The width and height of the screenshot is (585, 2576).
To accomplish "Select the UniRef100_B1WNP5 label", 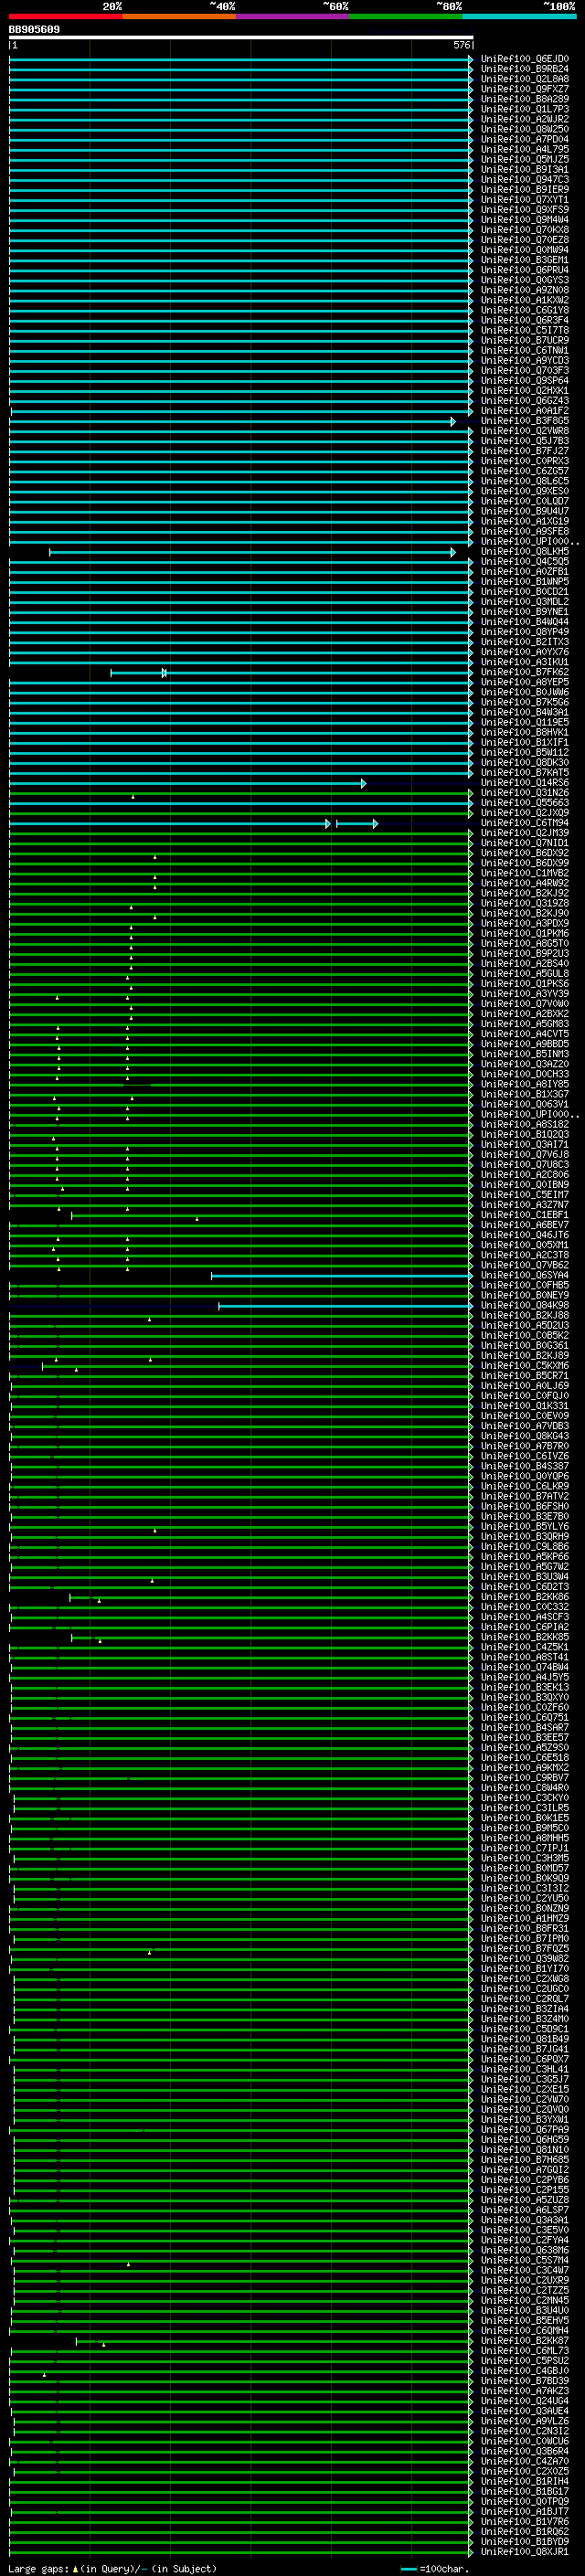I will pyautogui.click(x=525, y=582).
